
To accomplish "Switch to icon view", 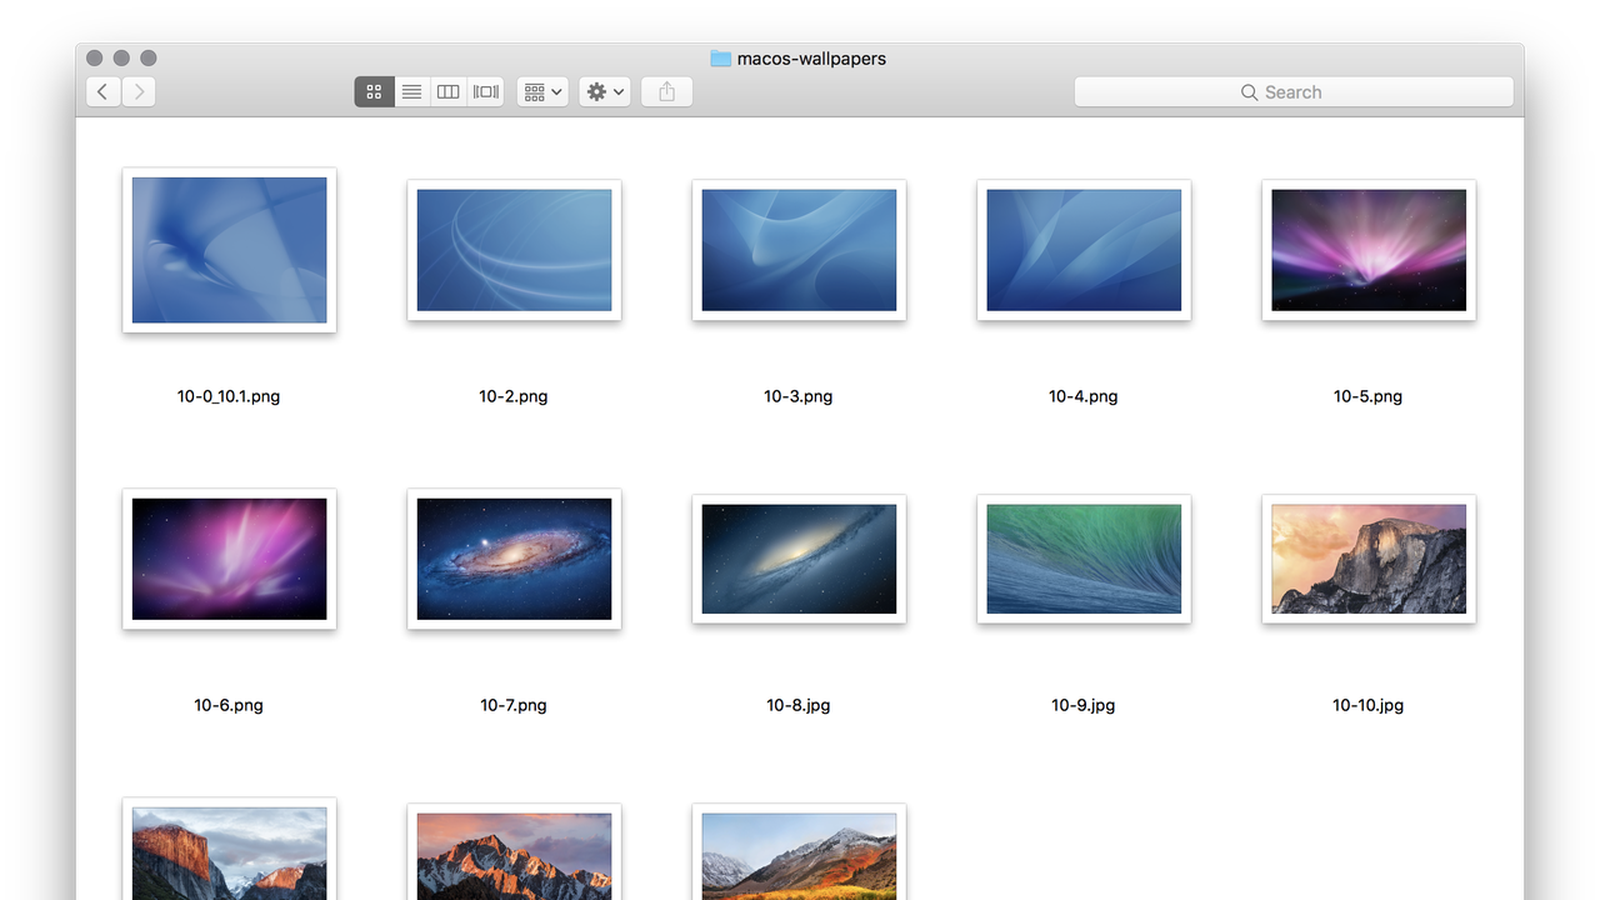I will point(375,91).
